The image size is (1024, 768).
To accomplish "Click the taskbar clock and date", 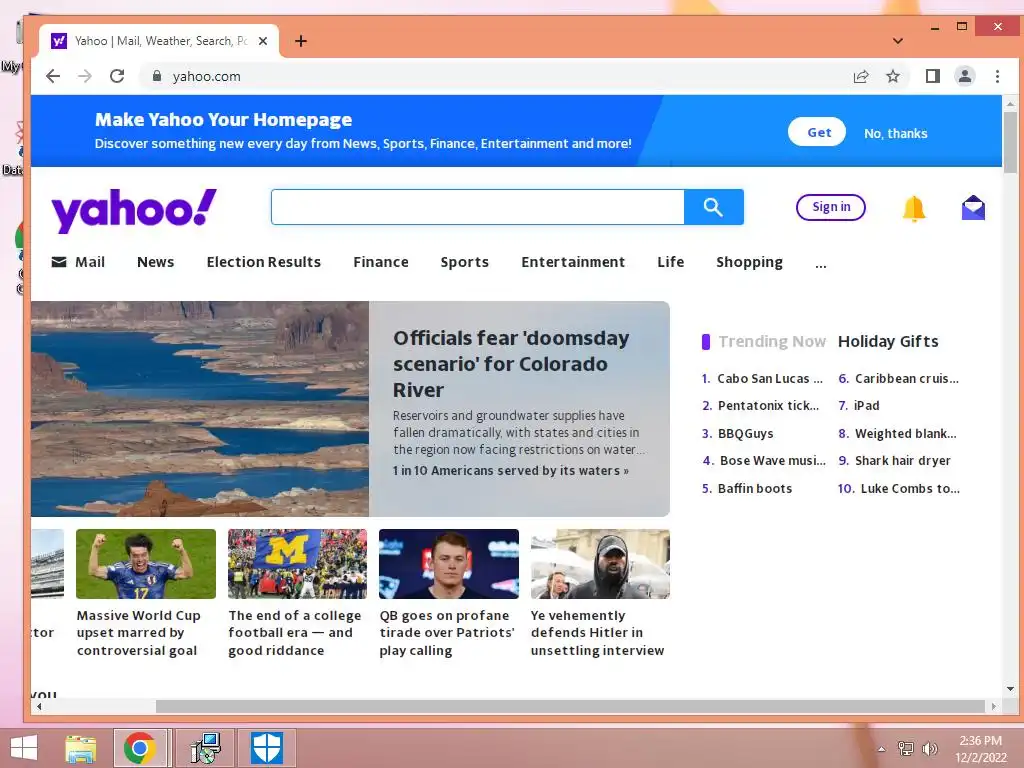I will tap(981, 749).
